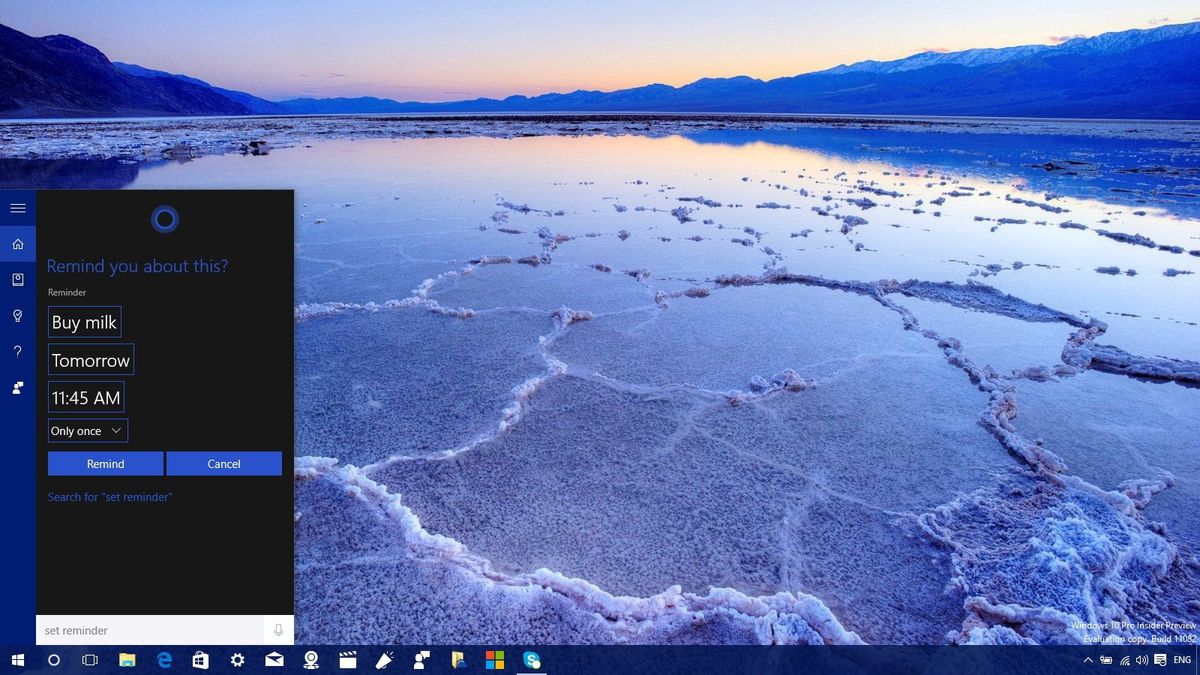Open the 'Only once' recurrence dropdown

click(x=87, y=430)
